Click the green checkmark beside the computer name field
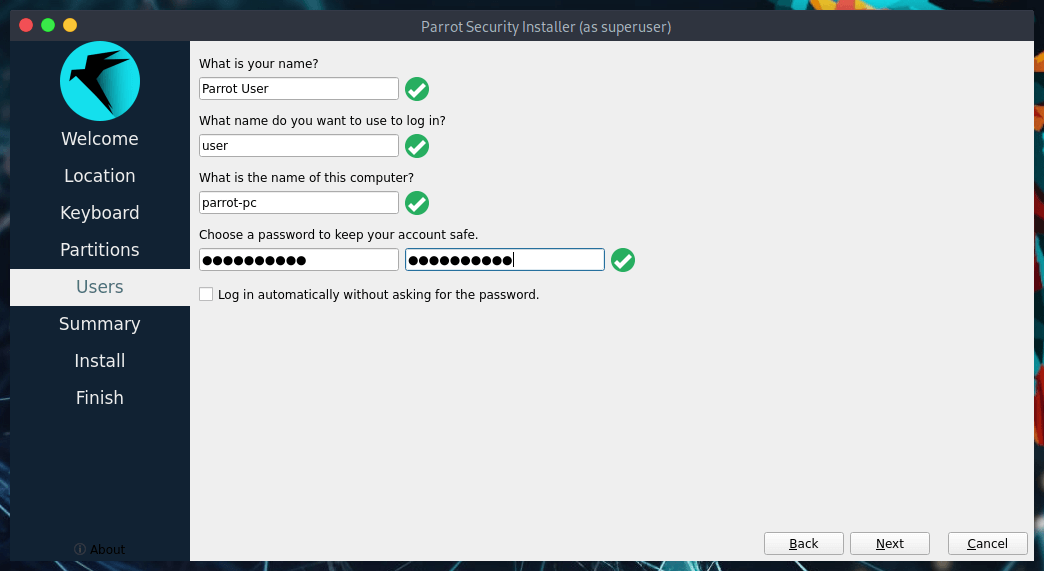This screenshot has height=571, width=1044. (x=417, y=203)
